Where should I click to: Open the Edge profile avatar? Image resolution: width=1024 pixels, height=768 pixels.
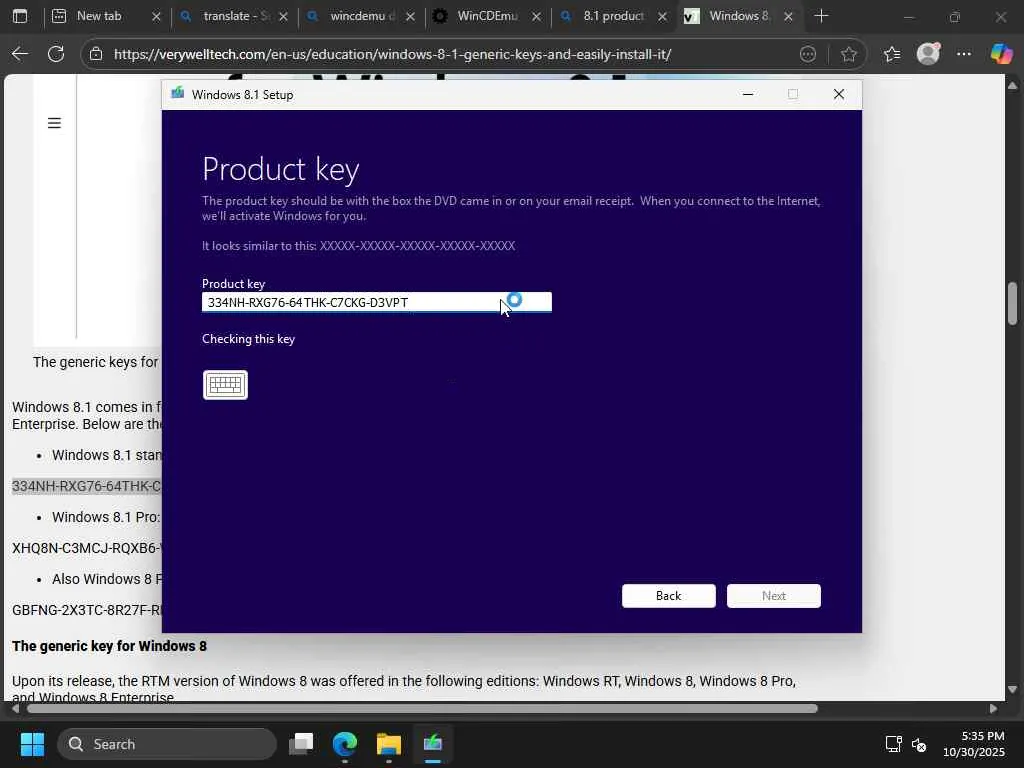tap(928, 54)
